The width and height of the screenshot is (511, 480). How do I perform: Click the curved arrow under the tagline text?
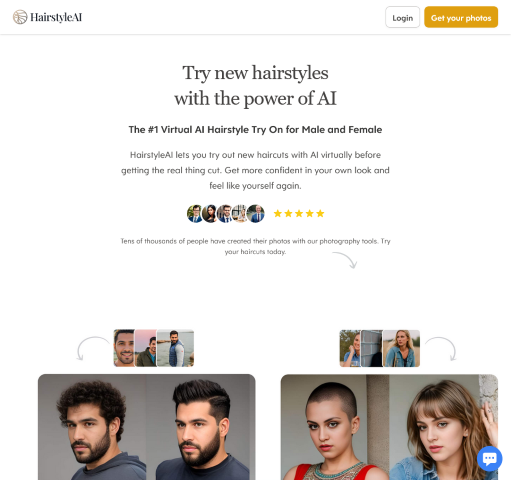345,260
